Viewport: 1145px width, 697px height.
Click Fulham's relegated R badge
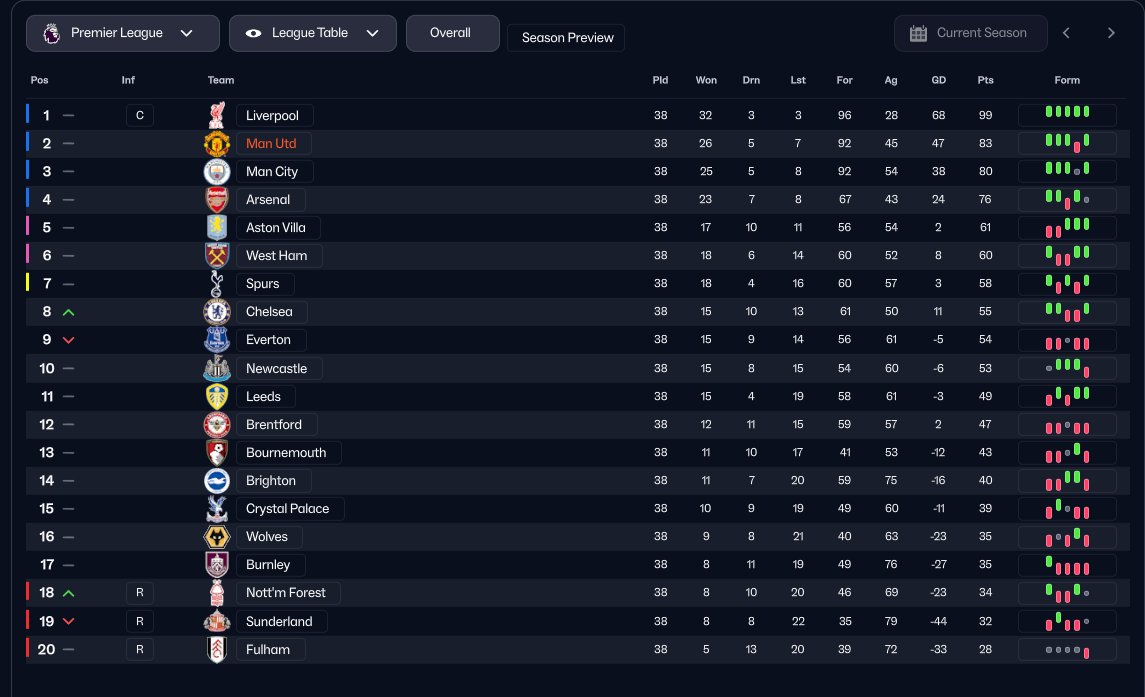pos(140,650)
